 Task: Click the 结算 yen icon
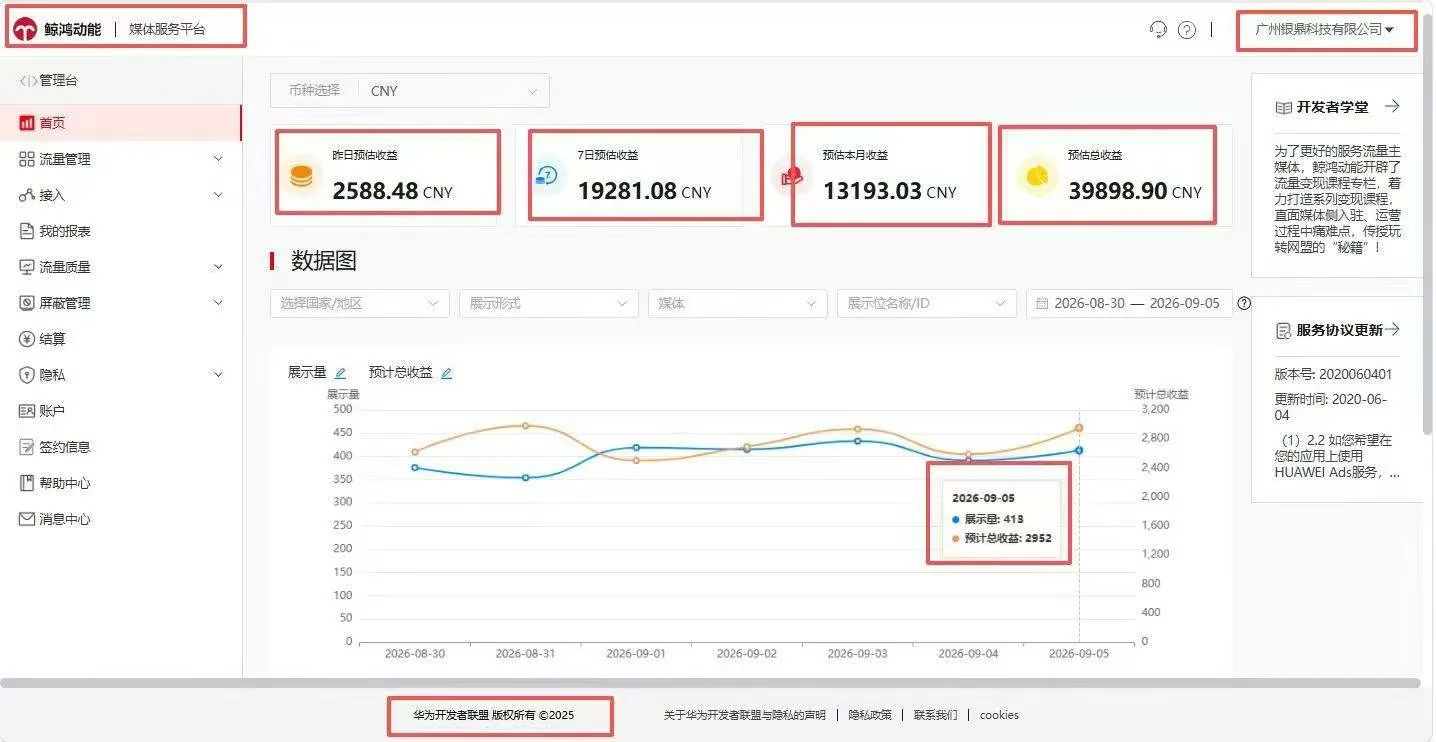click(27, 339)
